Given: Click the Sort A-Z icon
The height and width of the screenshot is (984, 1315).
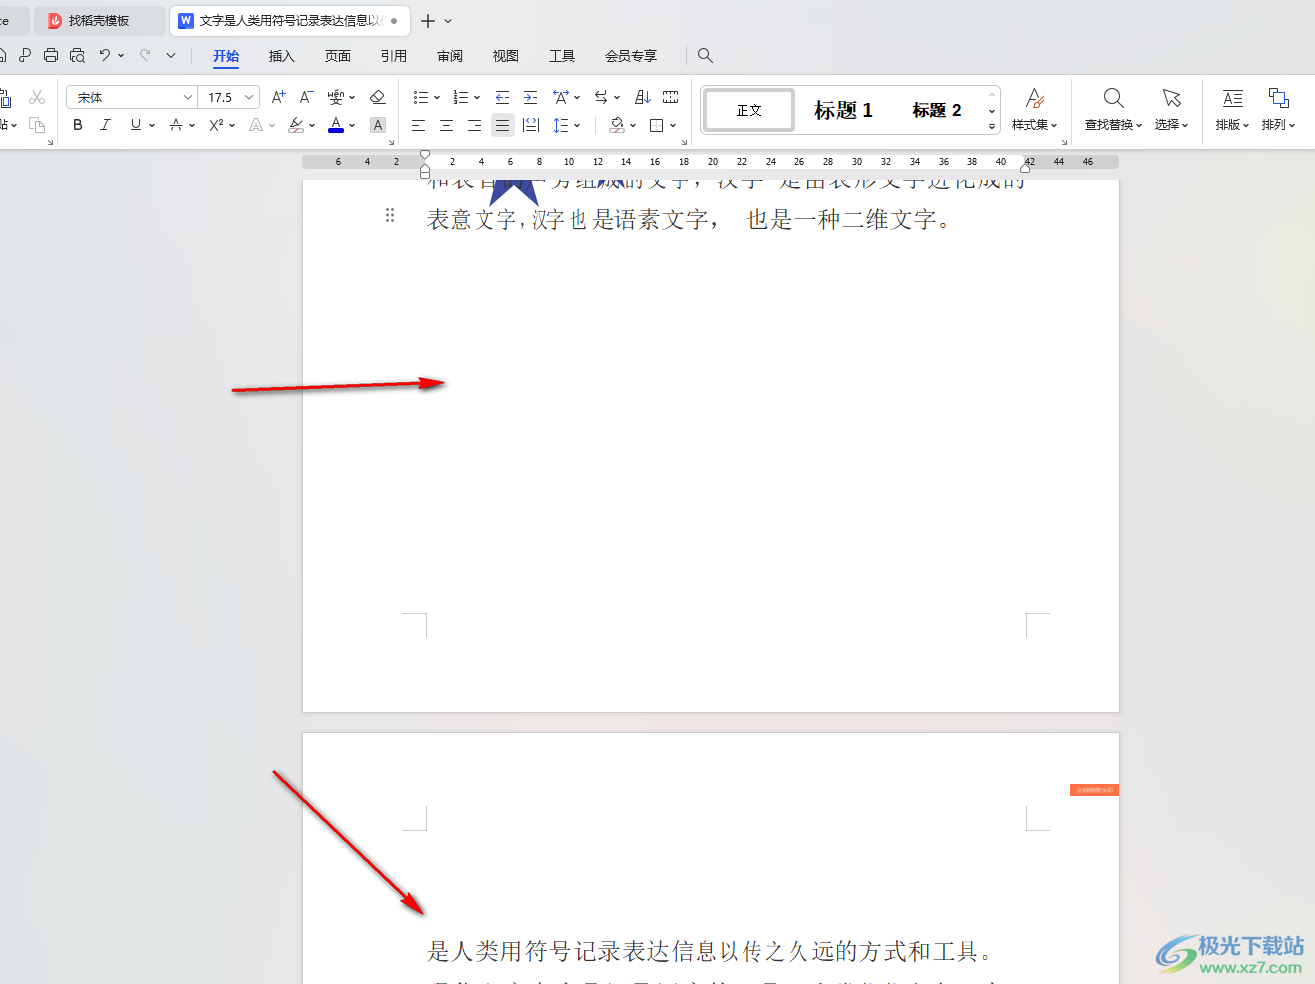Looking at the screenshot, I should coord(643,97).
